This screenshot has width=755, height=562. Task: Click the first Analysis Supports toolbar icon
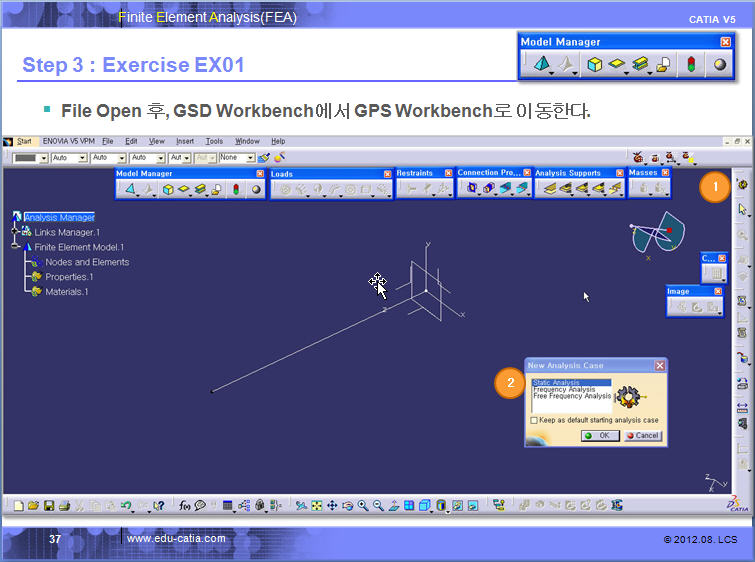tap(546, 187)
